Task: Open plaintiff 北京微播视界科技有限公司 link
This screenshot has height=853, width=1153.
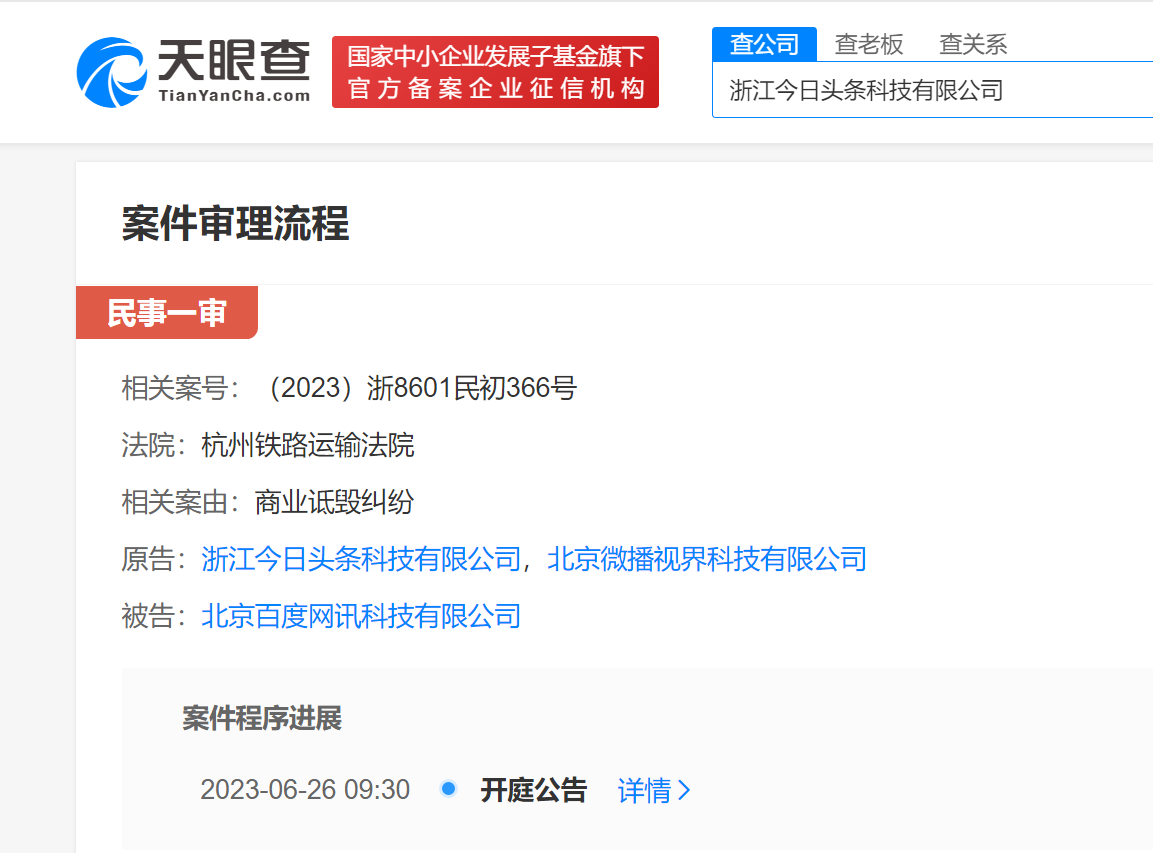Action: pyautogui.click(x=706, y=559)
